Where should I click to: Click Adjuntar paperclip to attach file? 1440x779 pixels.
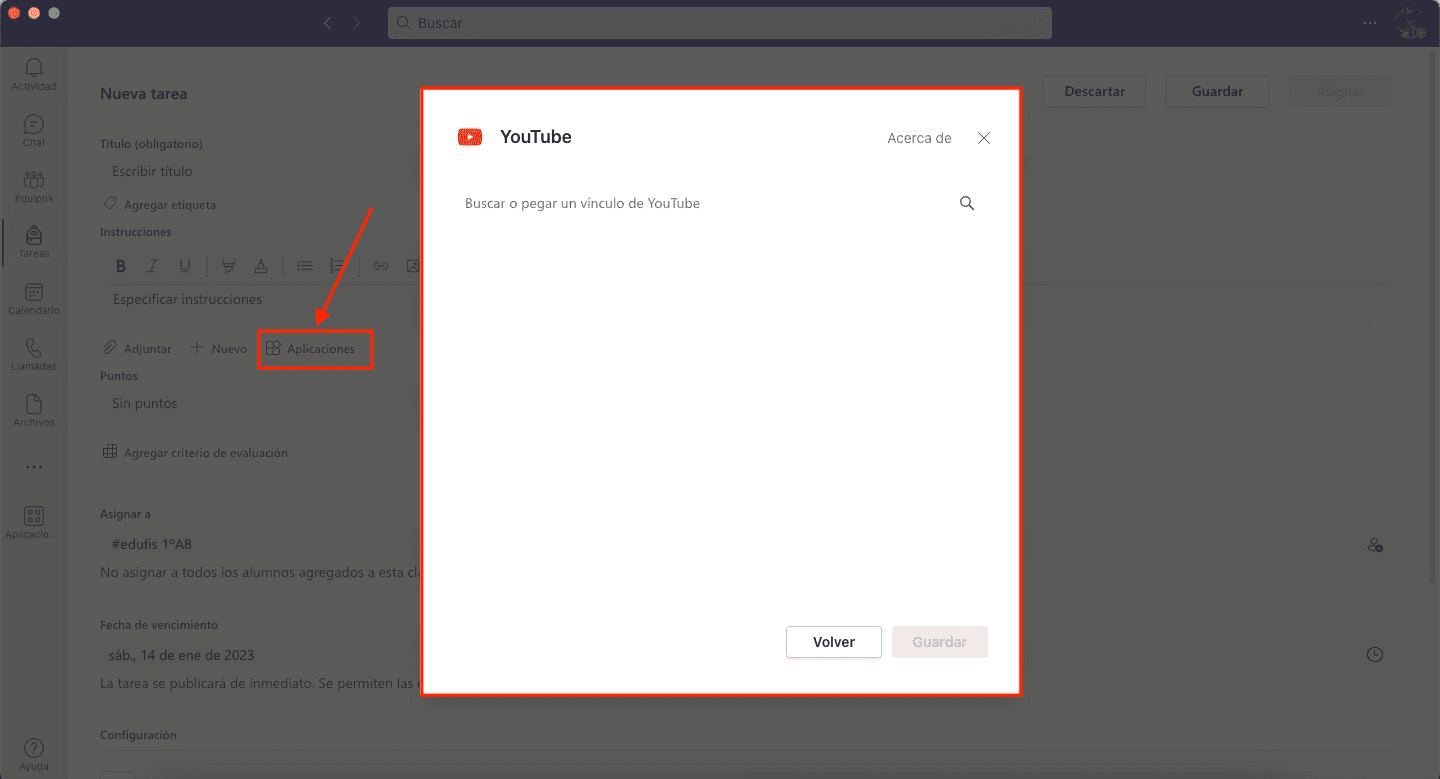138,349
